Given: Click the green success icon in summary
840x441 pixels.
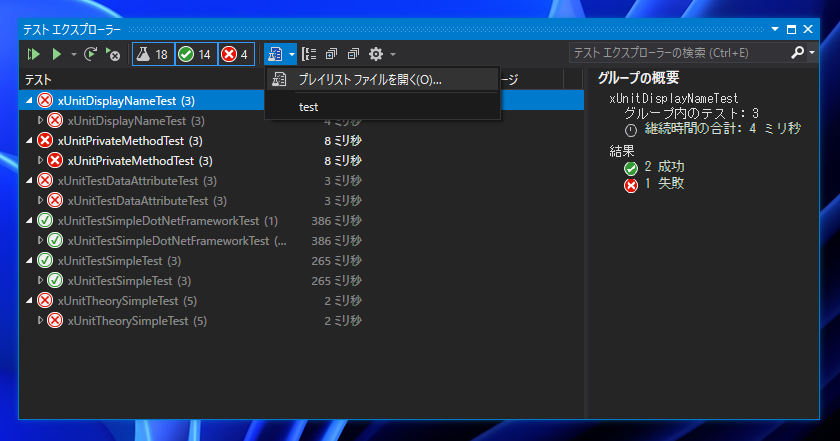Looking at the screenshot, I should pyautogui.click(x=631, y=168).
